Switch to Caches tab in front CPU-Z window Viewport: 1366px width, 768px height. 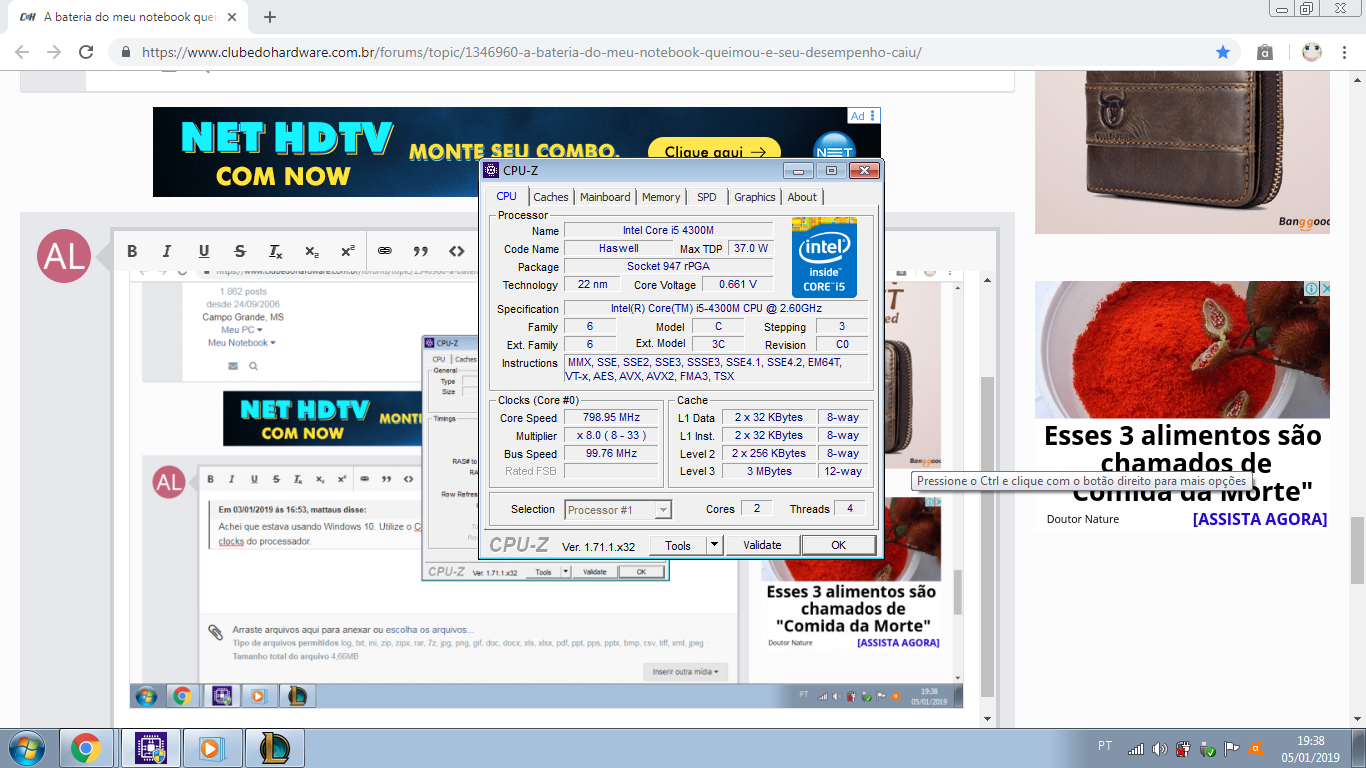tap(551, 197)
